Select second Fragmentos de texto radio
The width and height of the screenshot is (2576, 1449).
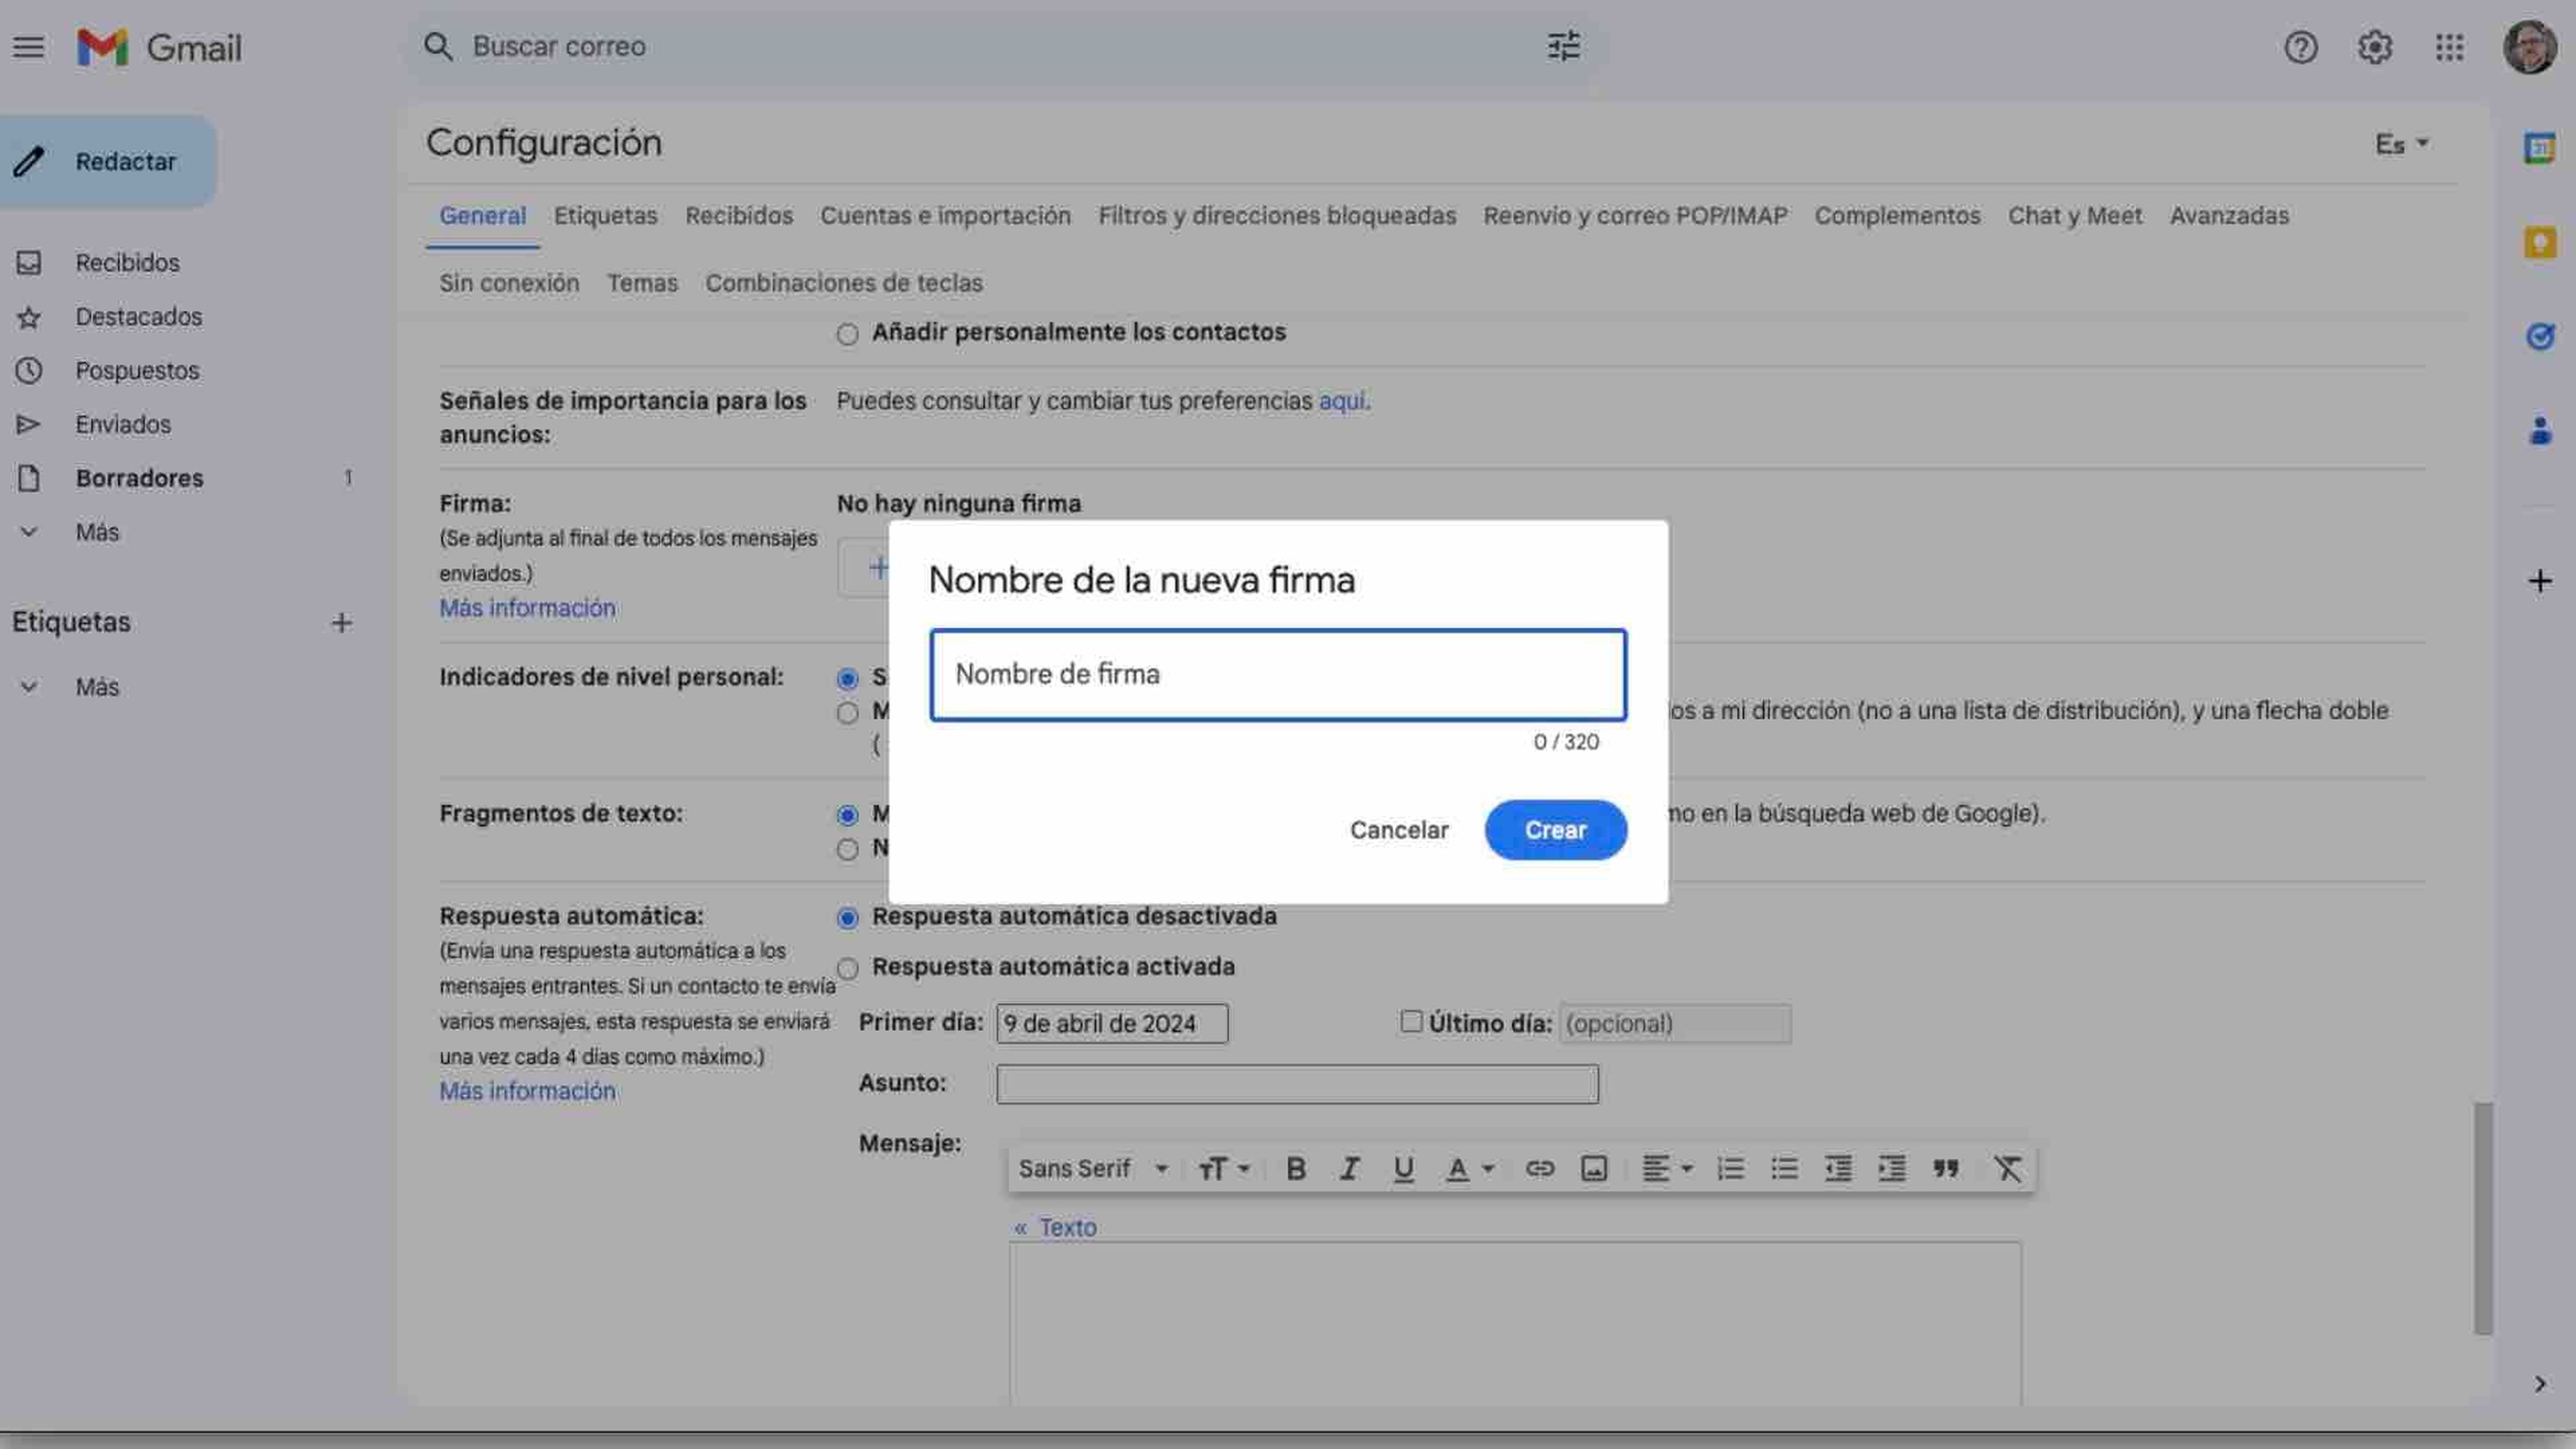click(x=847, y=850)
